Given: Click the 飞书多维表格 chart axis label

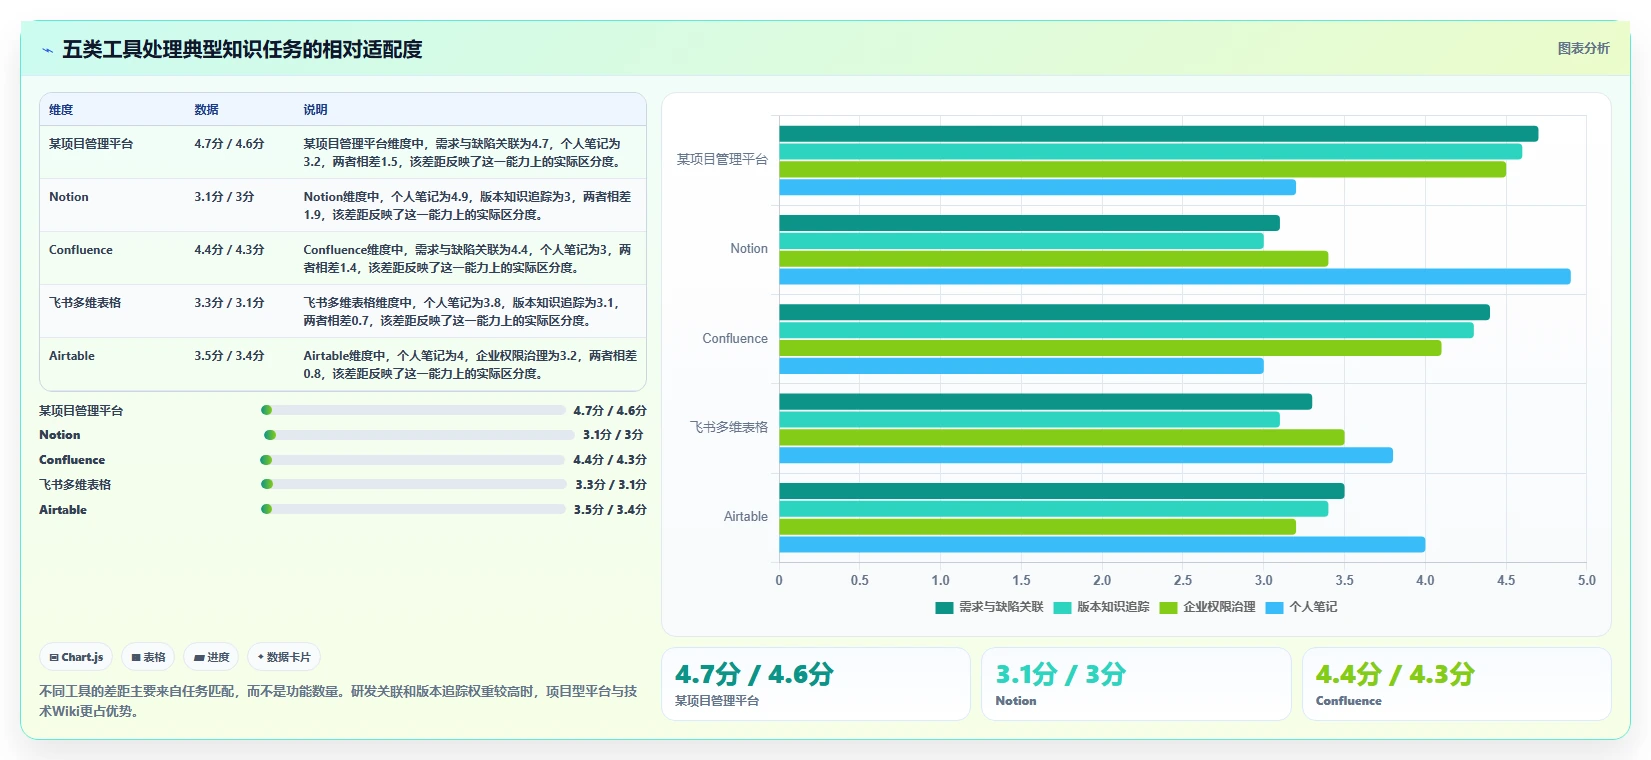Looking at the screenshot, I should [x=729, y=427].
